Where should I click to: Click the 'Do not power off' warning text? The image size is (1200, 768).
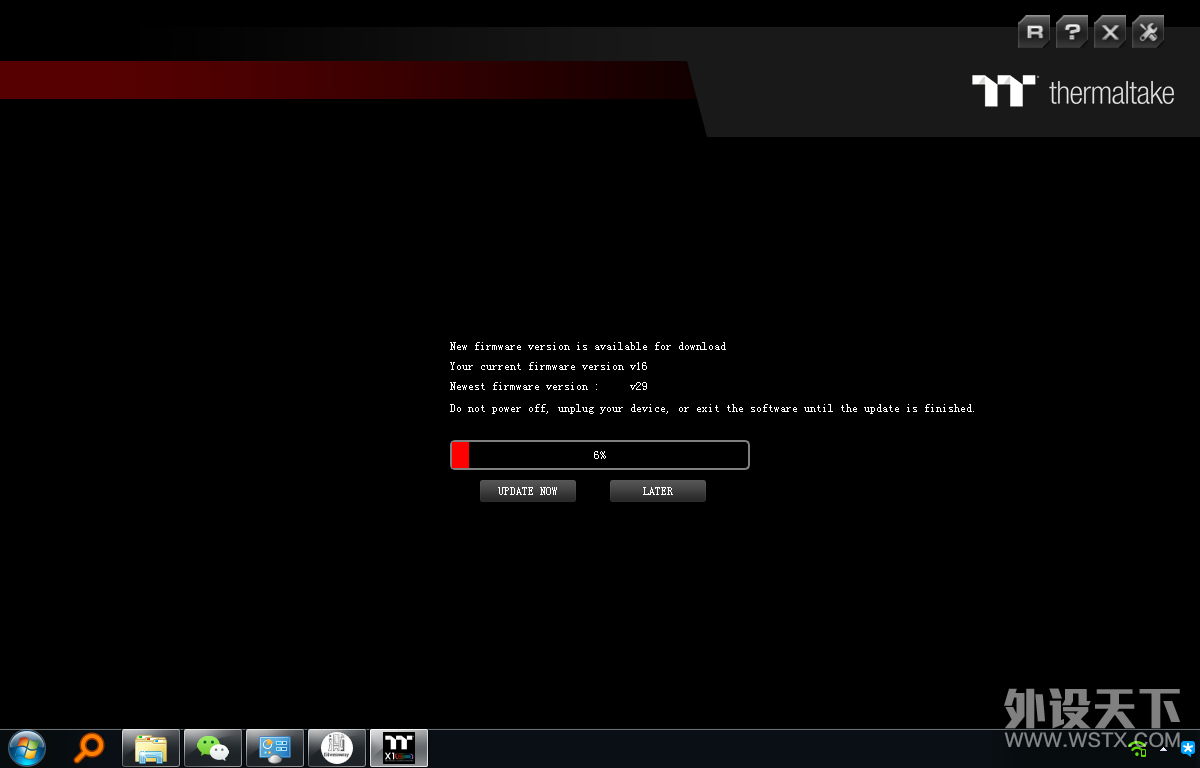[712, 409]
